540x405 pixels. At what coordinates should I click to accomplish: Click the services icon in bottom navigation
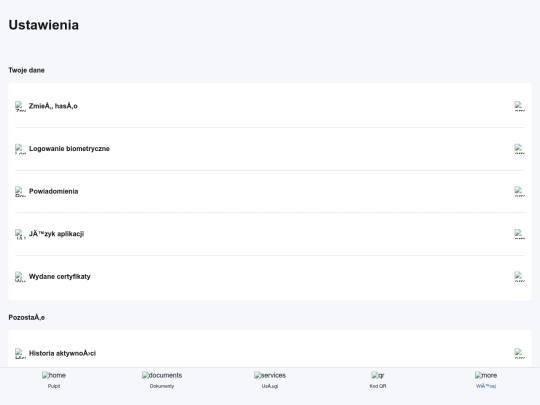(x=270, y=375)
